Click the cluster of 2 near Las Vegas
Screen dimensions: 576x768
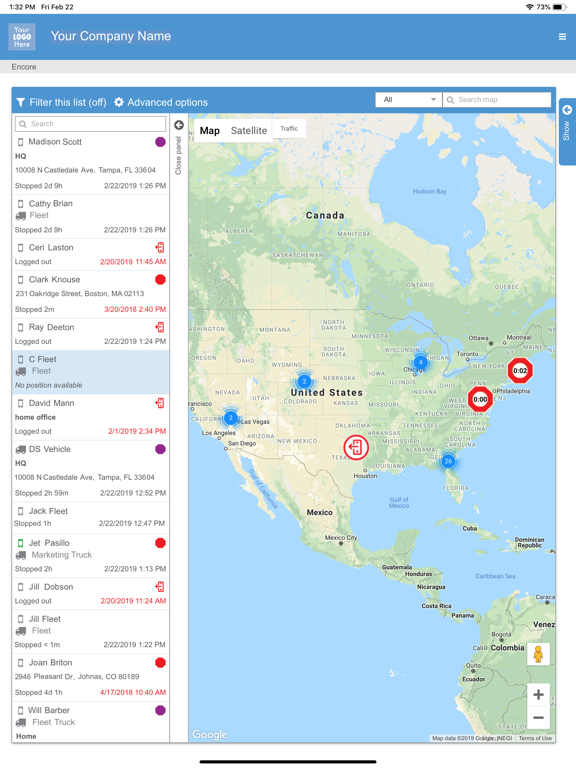coord(230,418)
